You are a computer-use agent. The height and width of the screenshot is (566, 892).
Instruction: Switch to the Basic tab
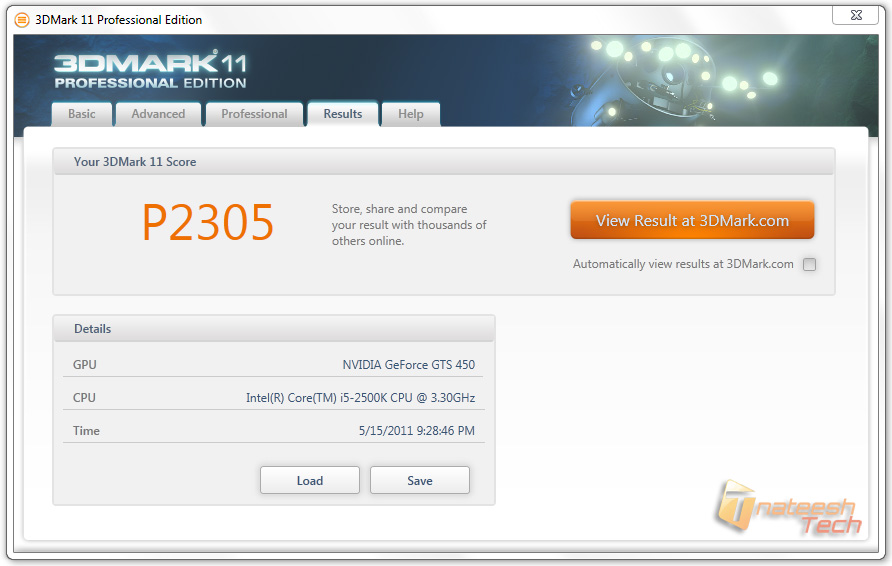(82, 114)
